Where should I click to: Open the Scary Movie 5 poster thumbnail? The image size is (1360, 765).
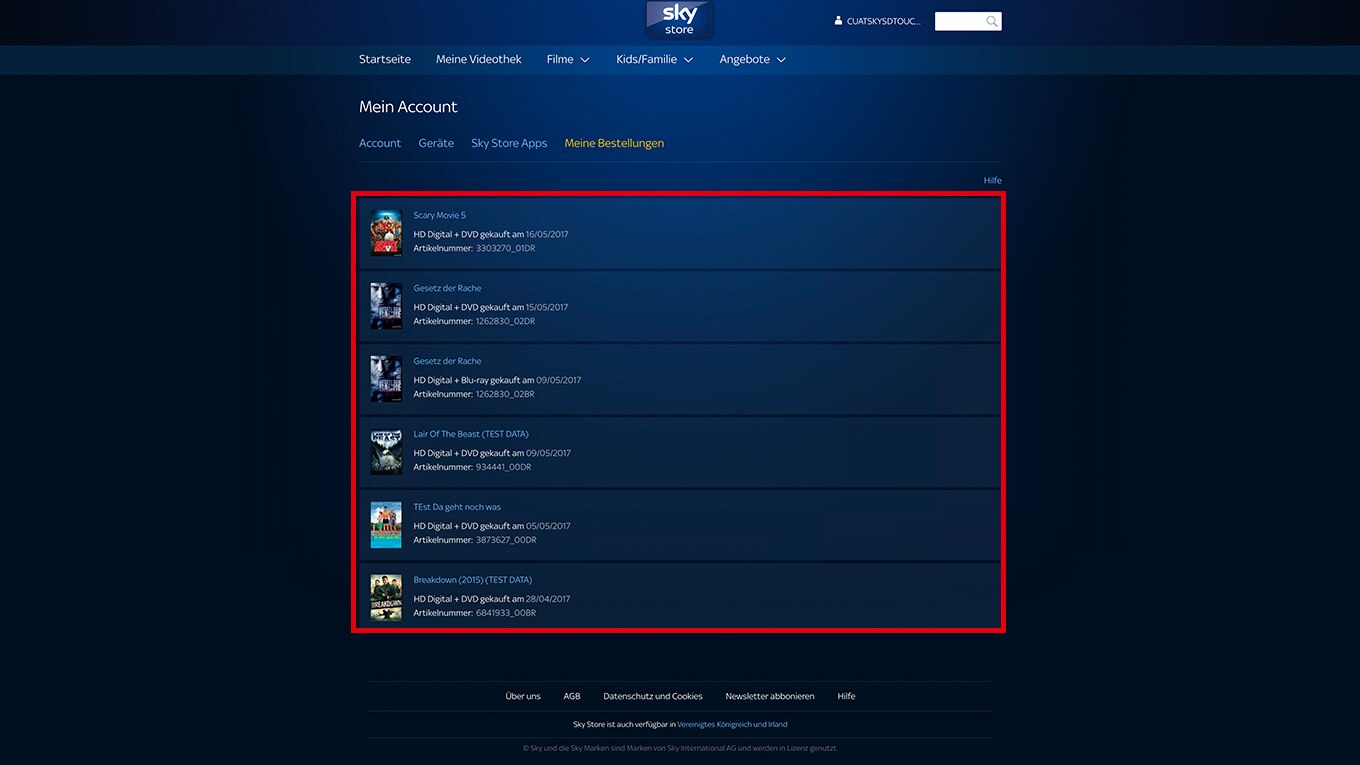click(x=386, y=233)
